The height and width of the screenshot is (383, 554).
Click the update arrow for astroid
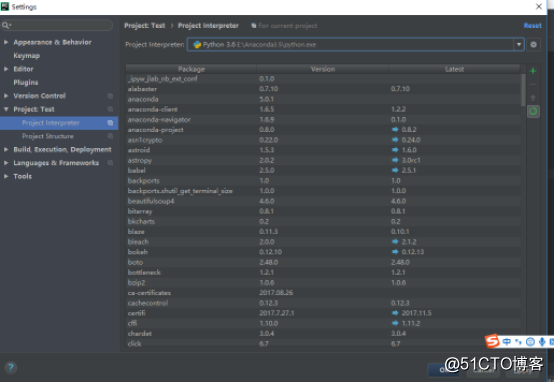coord(395,150)
